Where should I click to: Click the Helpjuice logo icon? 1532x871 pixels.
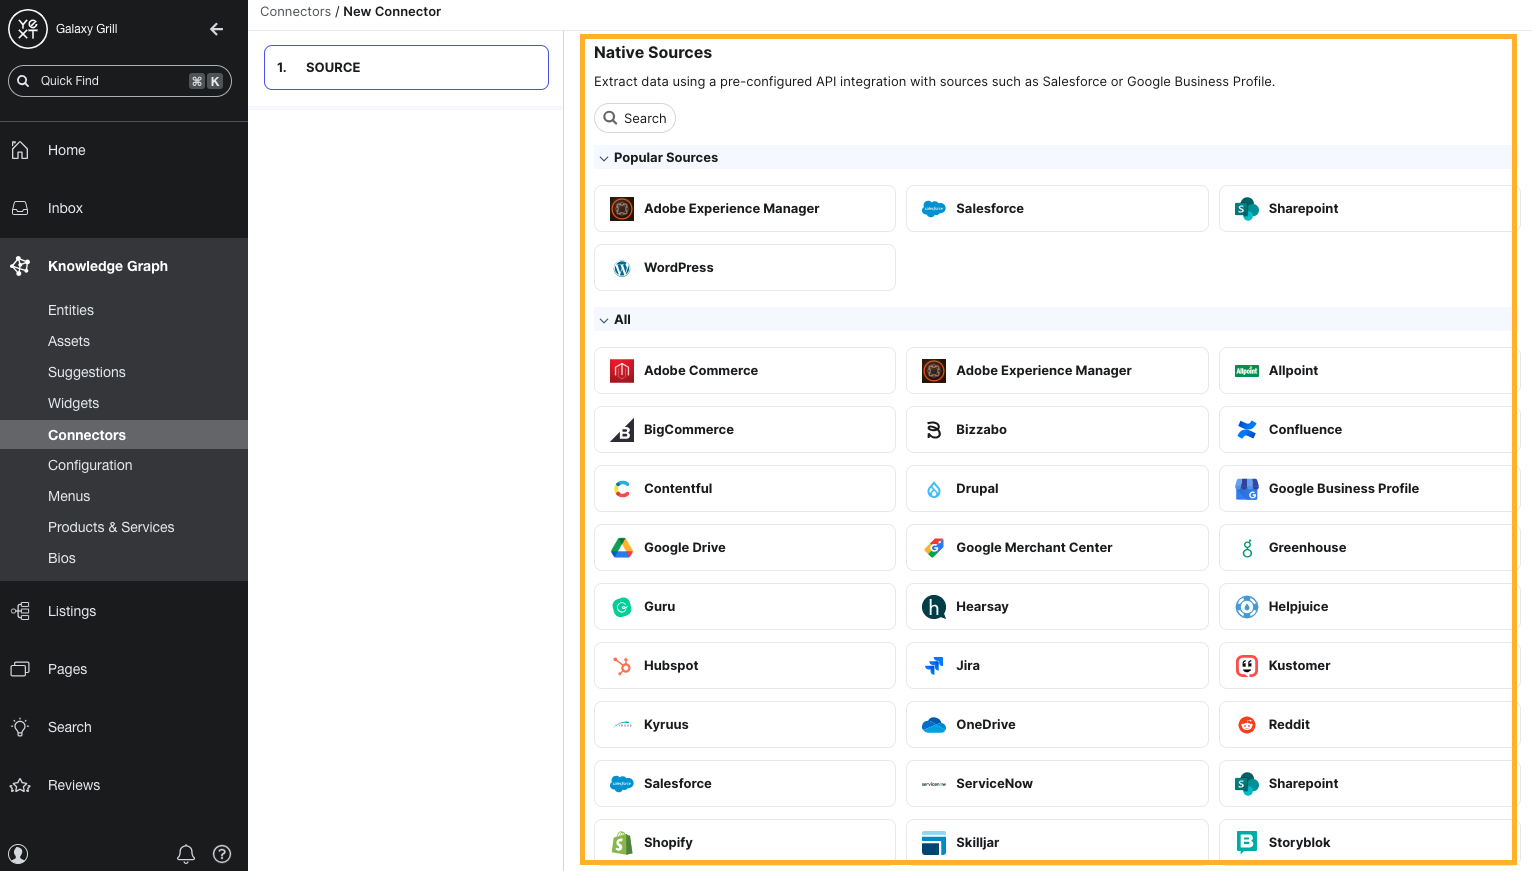click(1247, 606)
